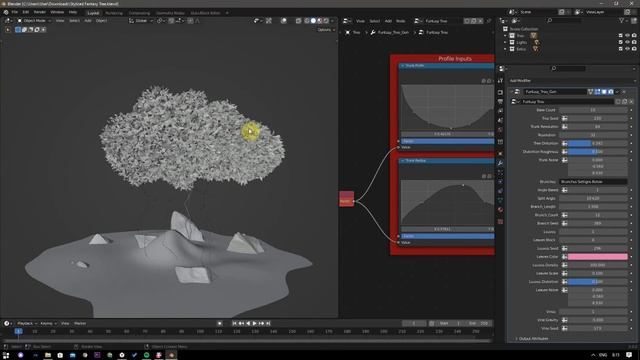Hide the Lights collection in viewport
Viewport: 640px width, 360px height.
[x=627, y=42]
